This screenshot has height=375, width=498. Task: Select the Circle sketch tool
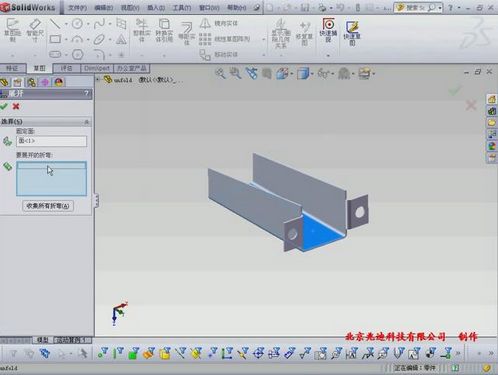click(77, 24)
